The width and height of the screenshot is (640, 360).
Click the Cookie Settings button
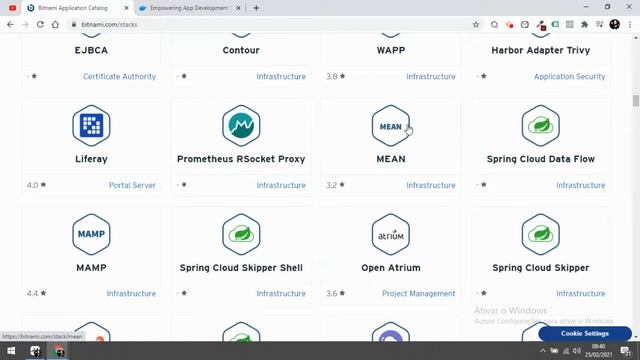coord(585,333)
